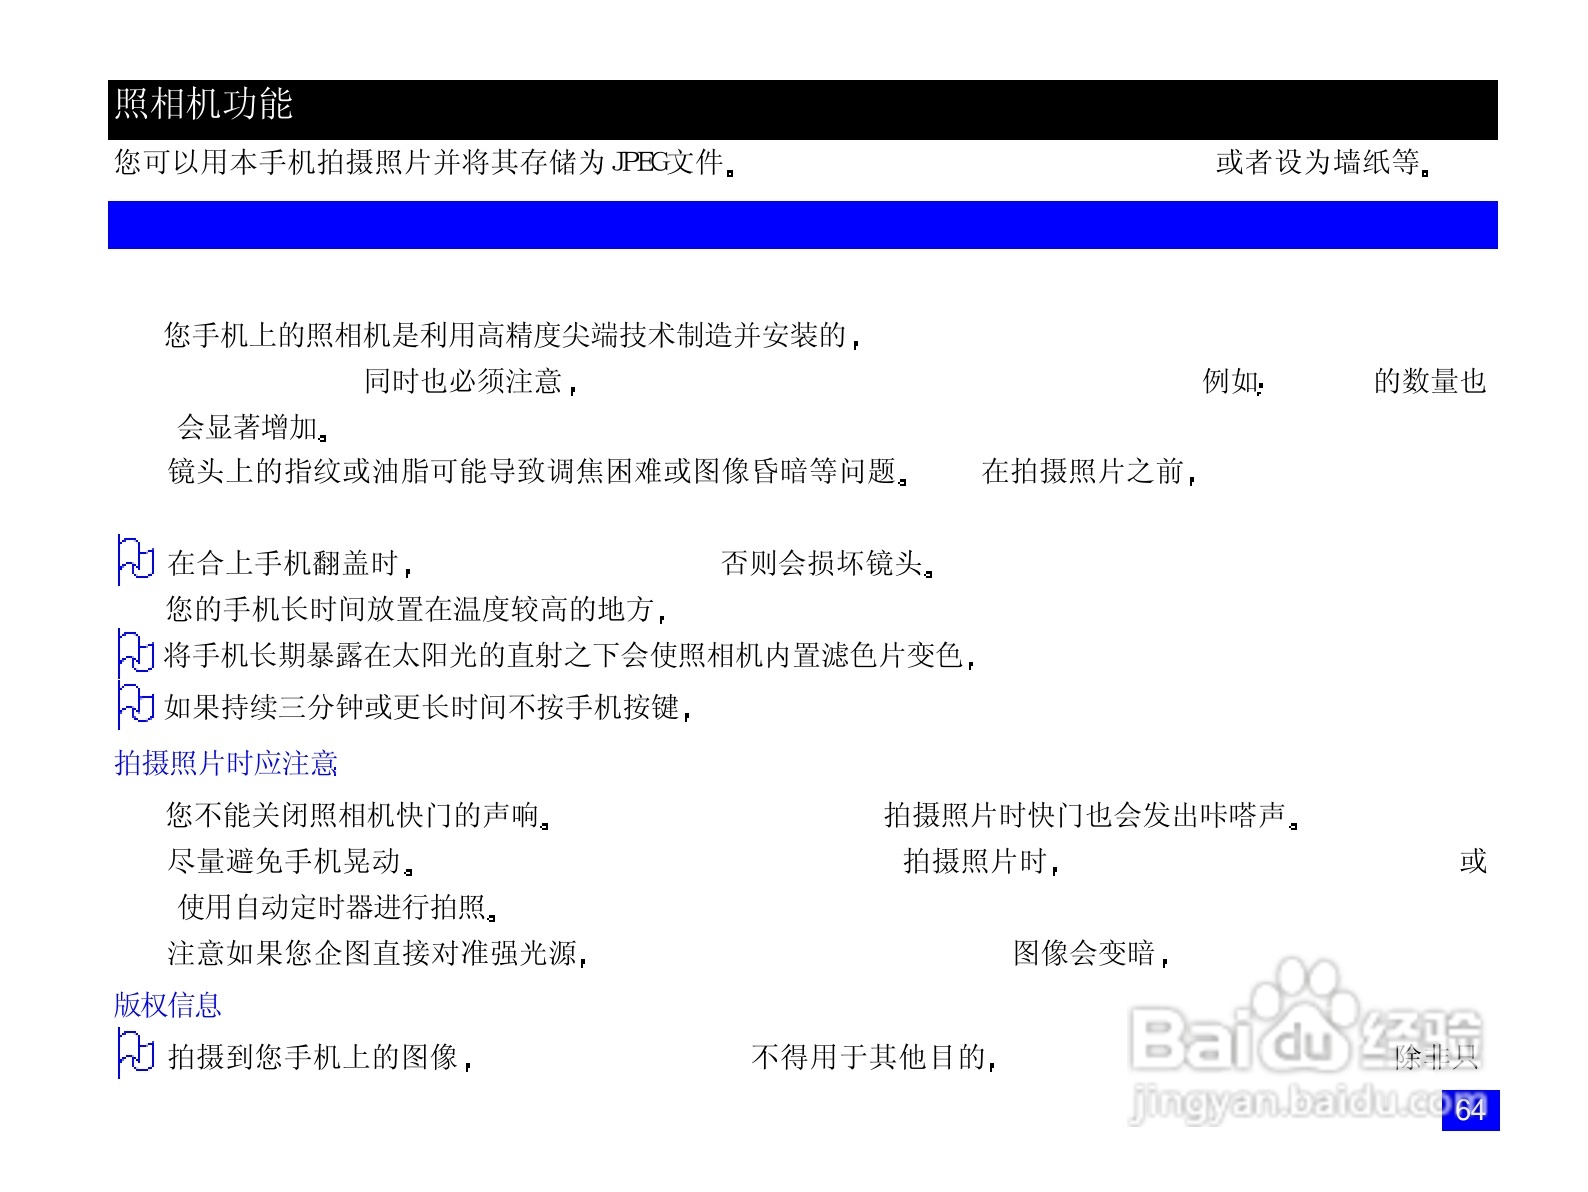The height and width of the screenshot is (1192, 1588).
Task: Click the text 的数量也
Action: [1429, 381]
